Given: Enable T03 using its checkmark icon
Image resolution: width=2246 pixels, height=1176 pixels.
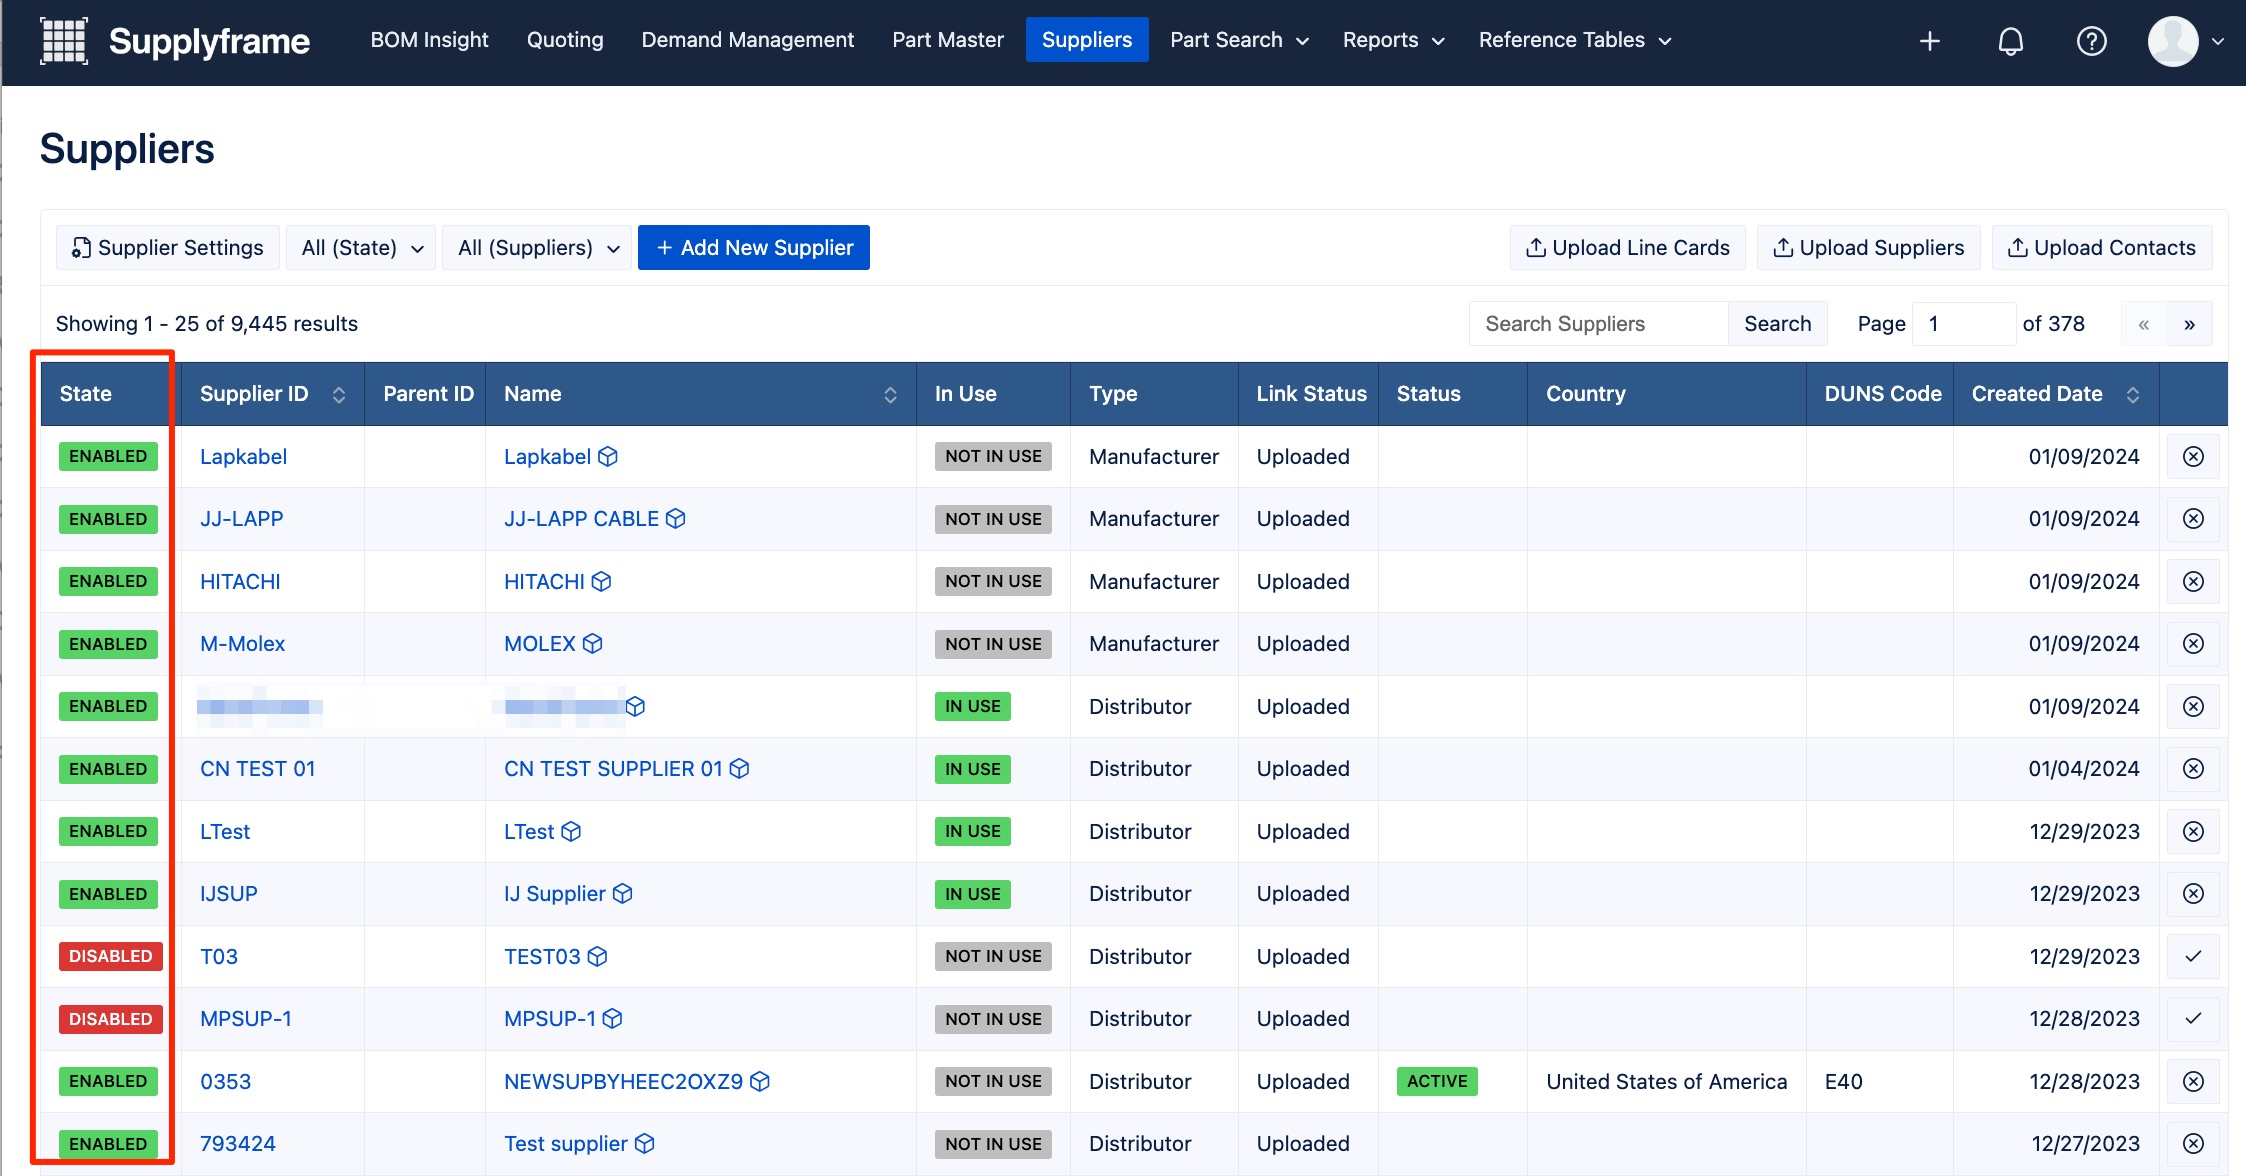Looking at the screenshot, I should coord(2193,957).
